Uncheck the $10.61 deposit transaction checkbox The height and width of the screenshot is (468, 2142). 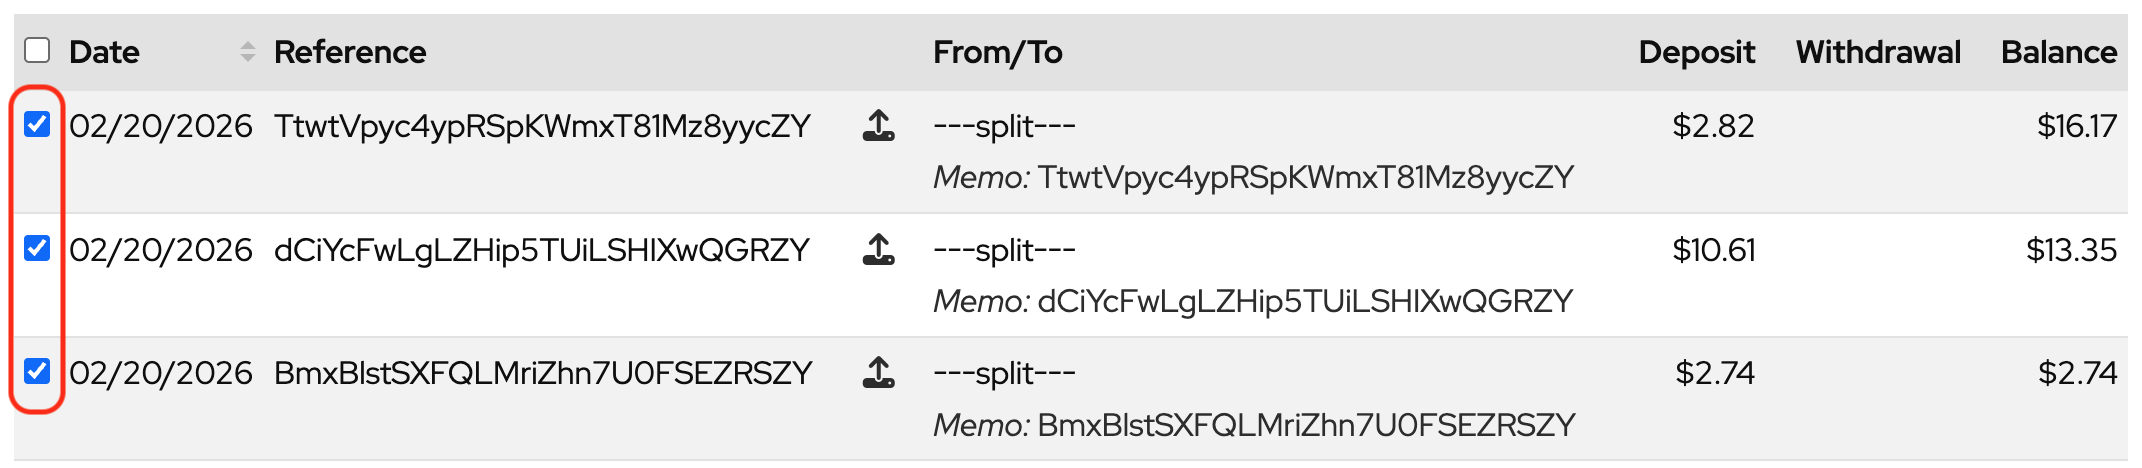(37, 248)
